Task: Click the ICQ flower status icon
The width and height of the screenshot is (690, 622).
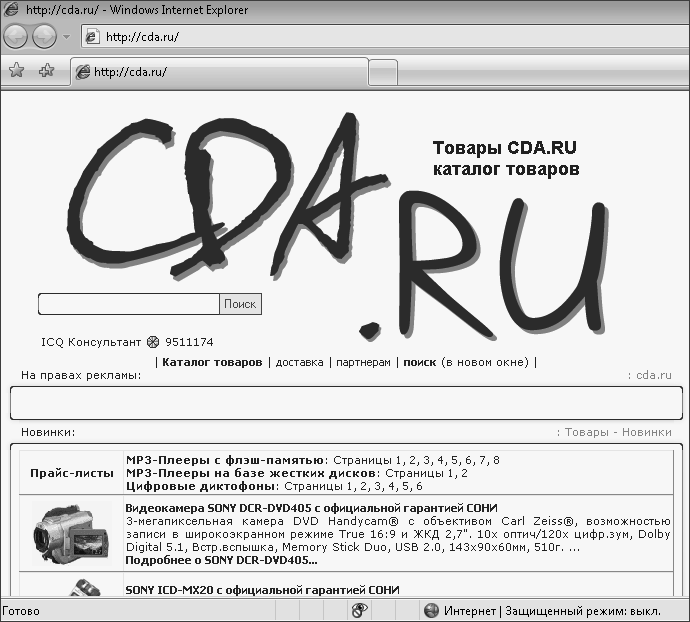Action: click(x=153, y=341)
